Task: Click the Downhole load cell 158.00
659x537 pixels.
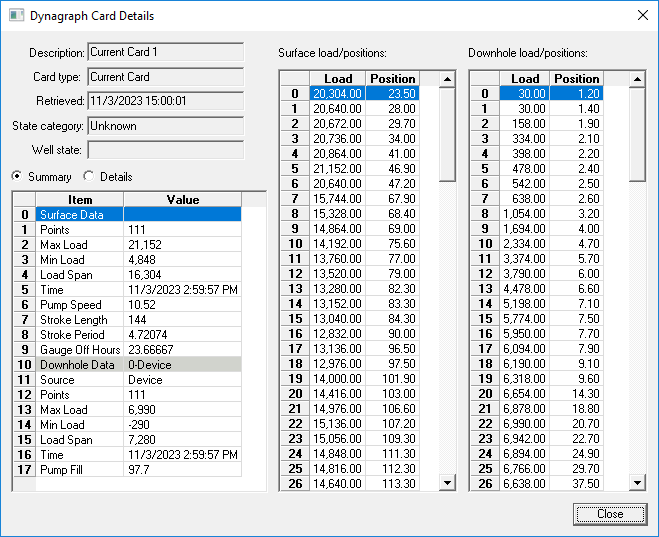Action: click(x=525, y=124)
